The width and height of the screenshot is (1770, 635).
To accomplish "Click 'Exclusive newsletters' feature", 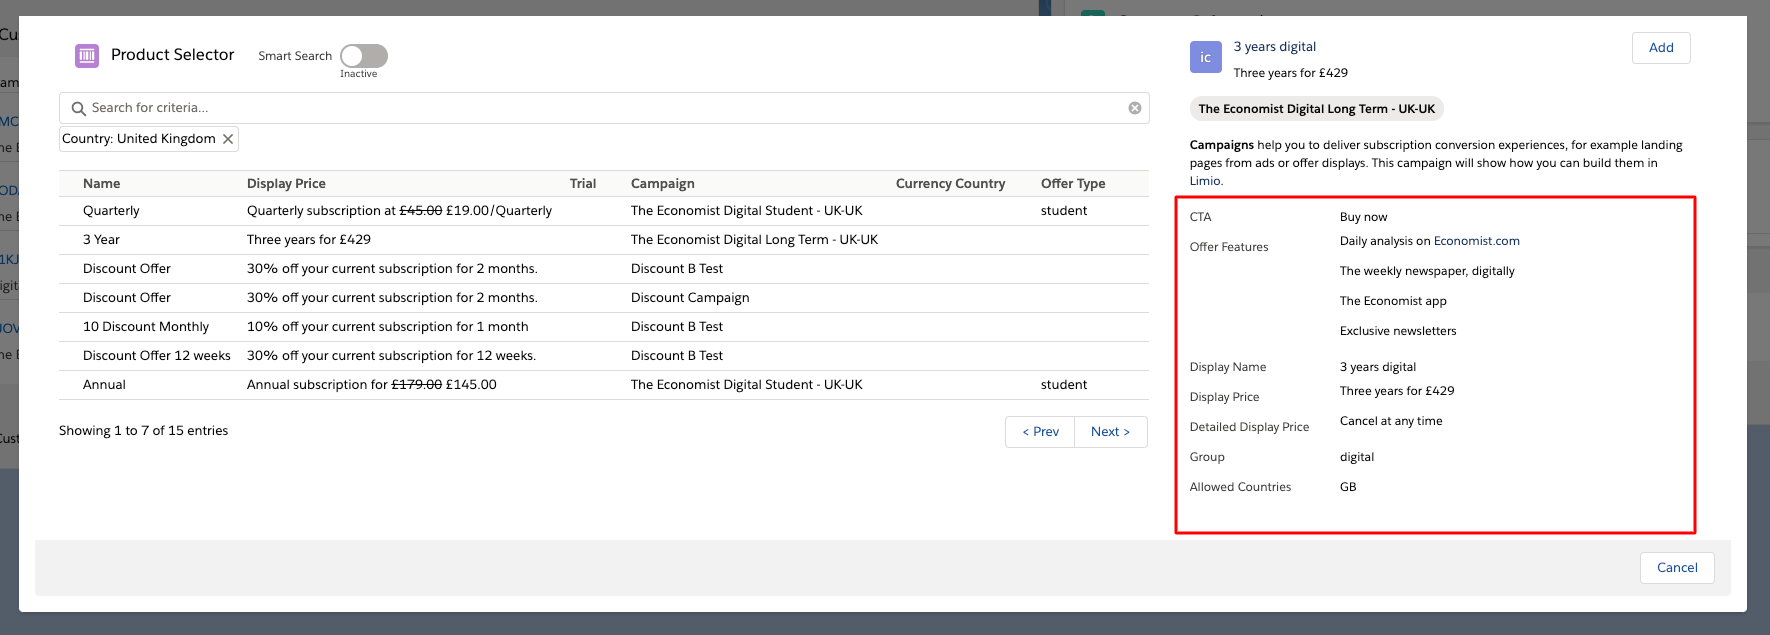I will pyautogui.click(x=1398, y=331).
